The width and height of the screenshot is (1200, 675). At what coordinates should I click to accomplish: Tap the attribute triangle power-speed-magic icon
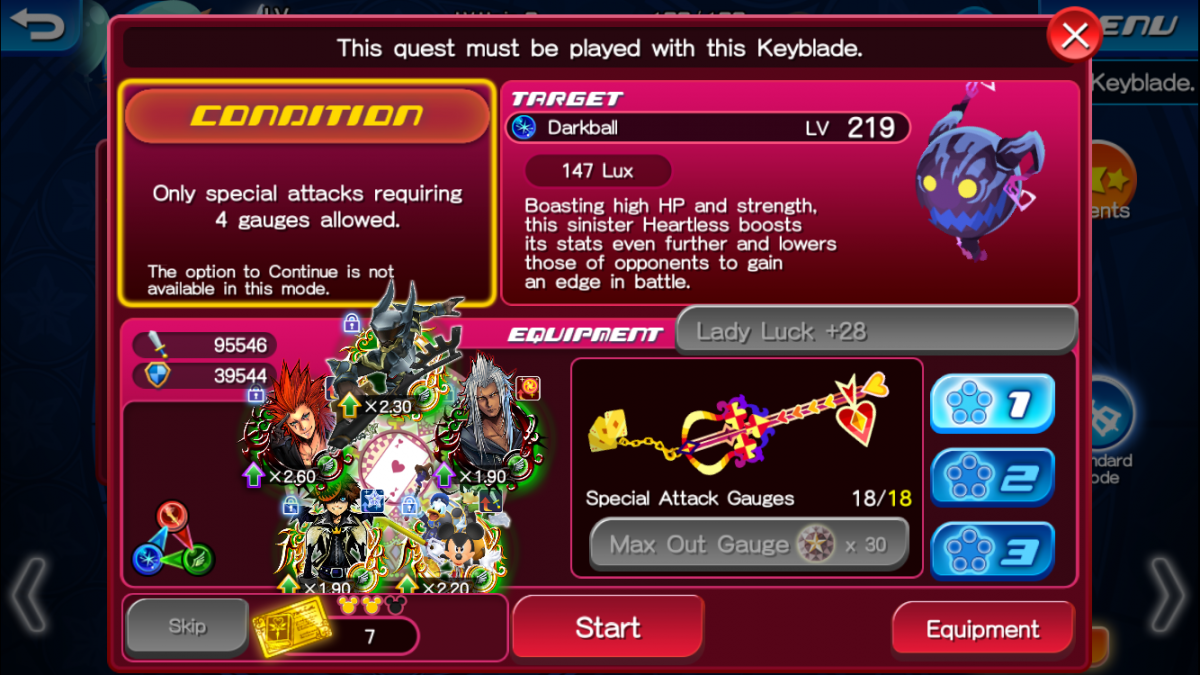173,538
